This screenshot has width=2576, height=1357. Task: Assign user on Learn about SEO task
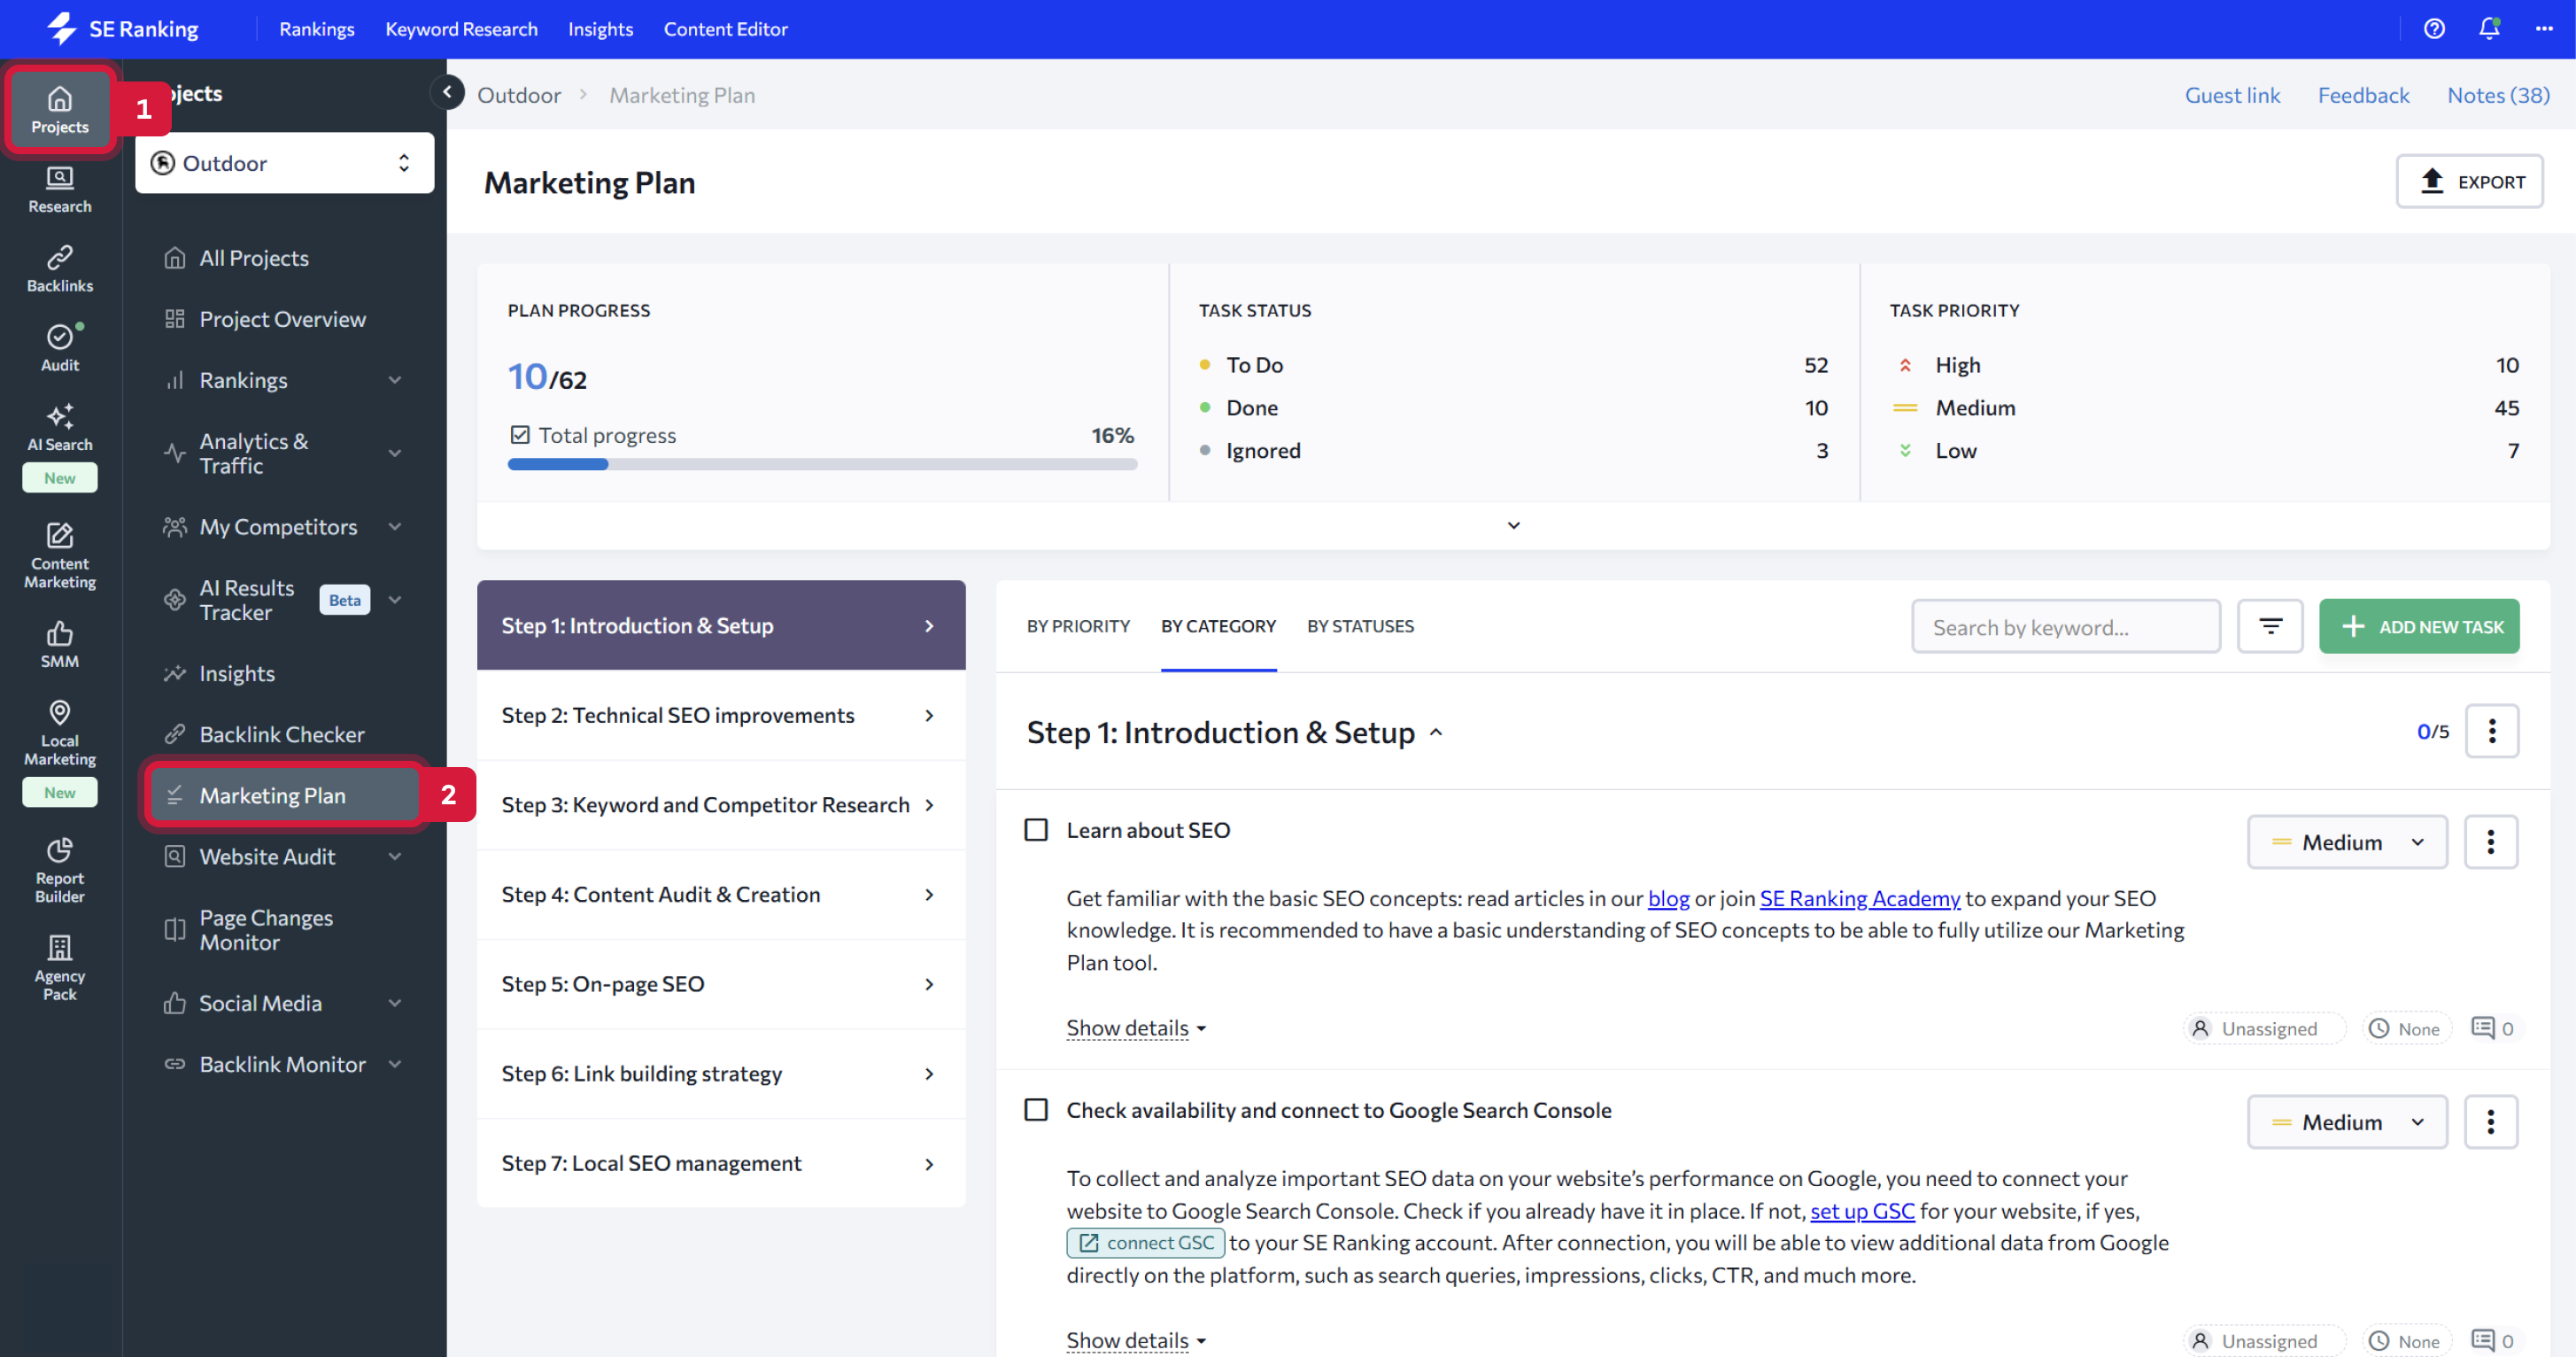2264,1028
